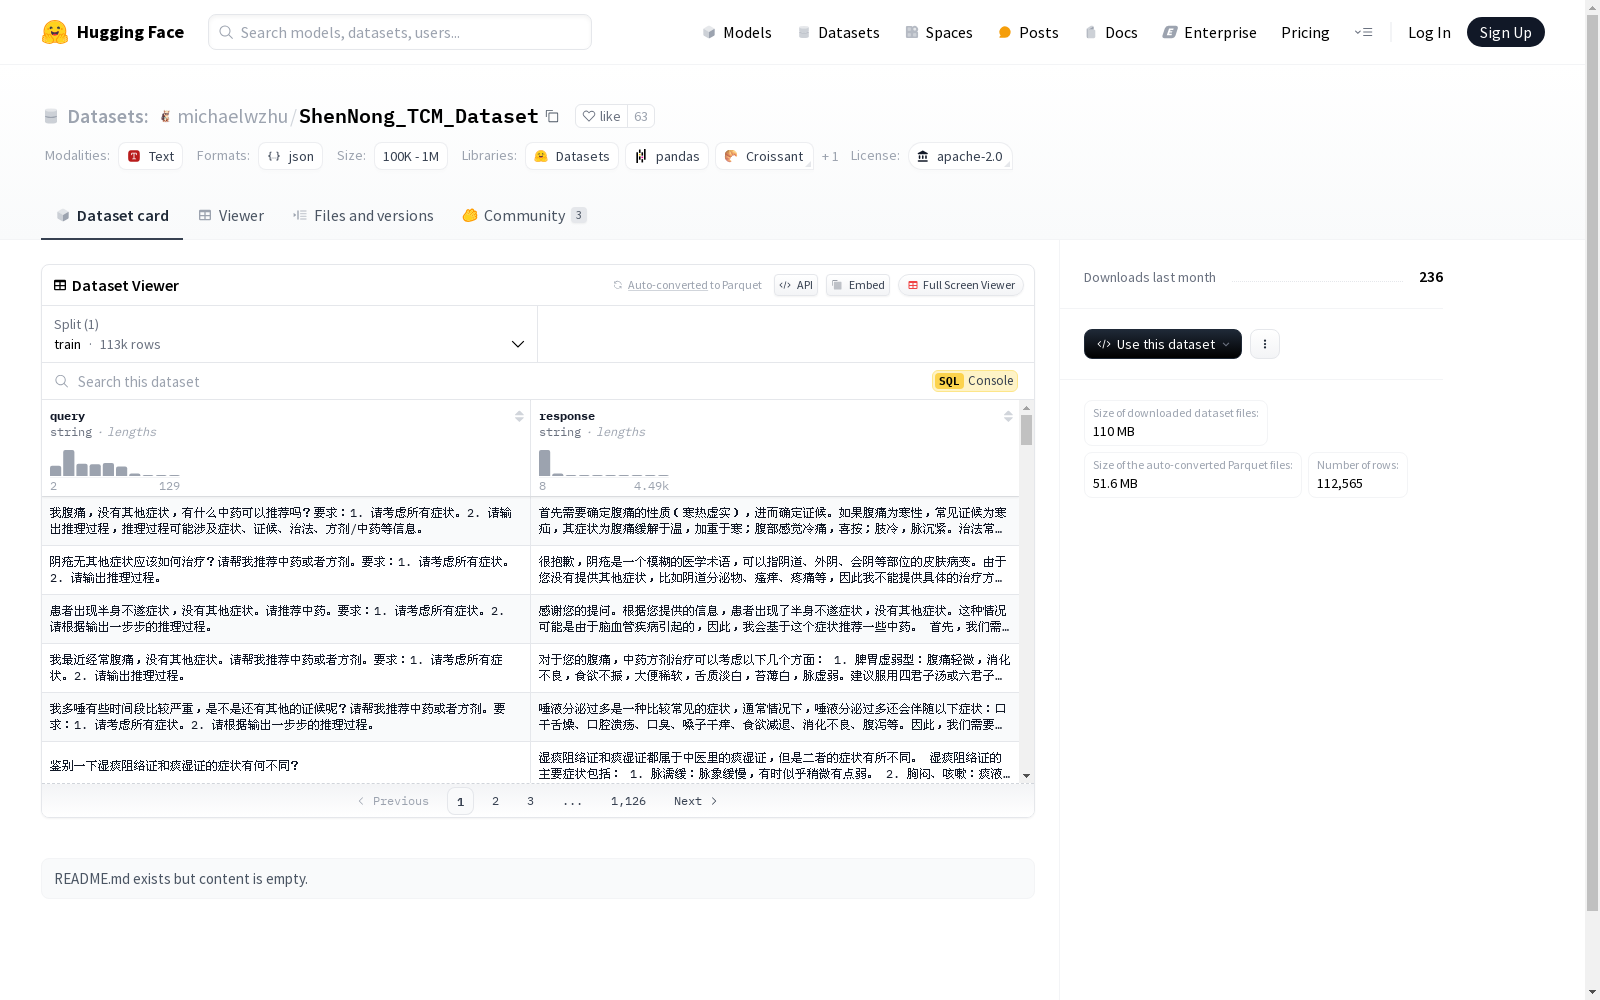Click the response lengths histogram
The height and width of the screenshot is (1000, 1600).
pyautogui.click(x=604, y=463)
